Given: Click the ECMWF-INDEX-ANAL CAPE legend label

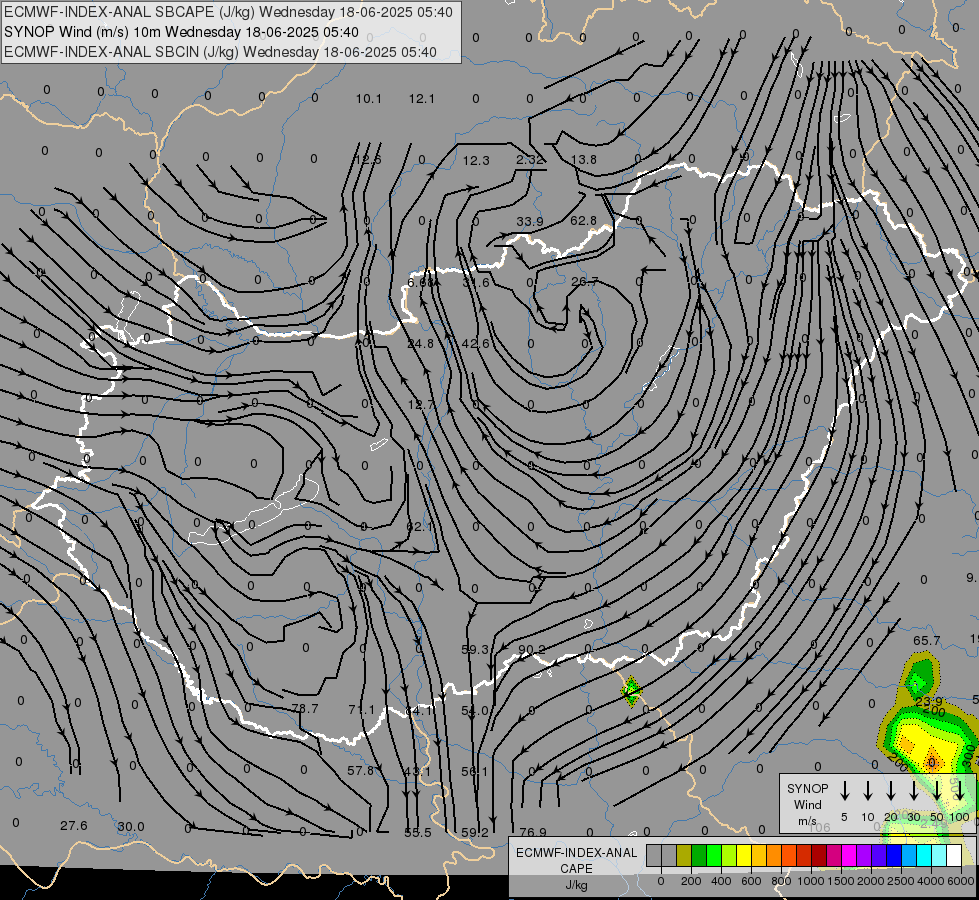Looking at the screenshot, I should 576,860.
